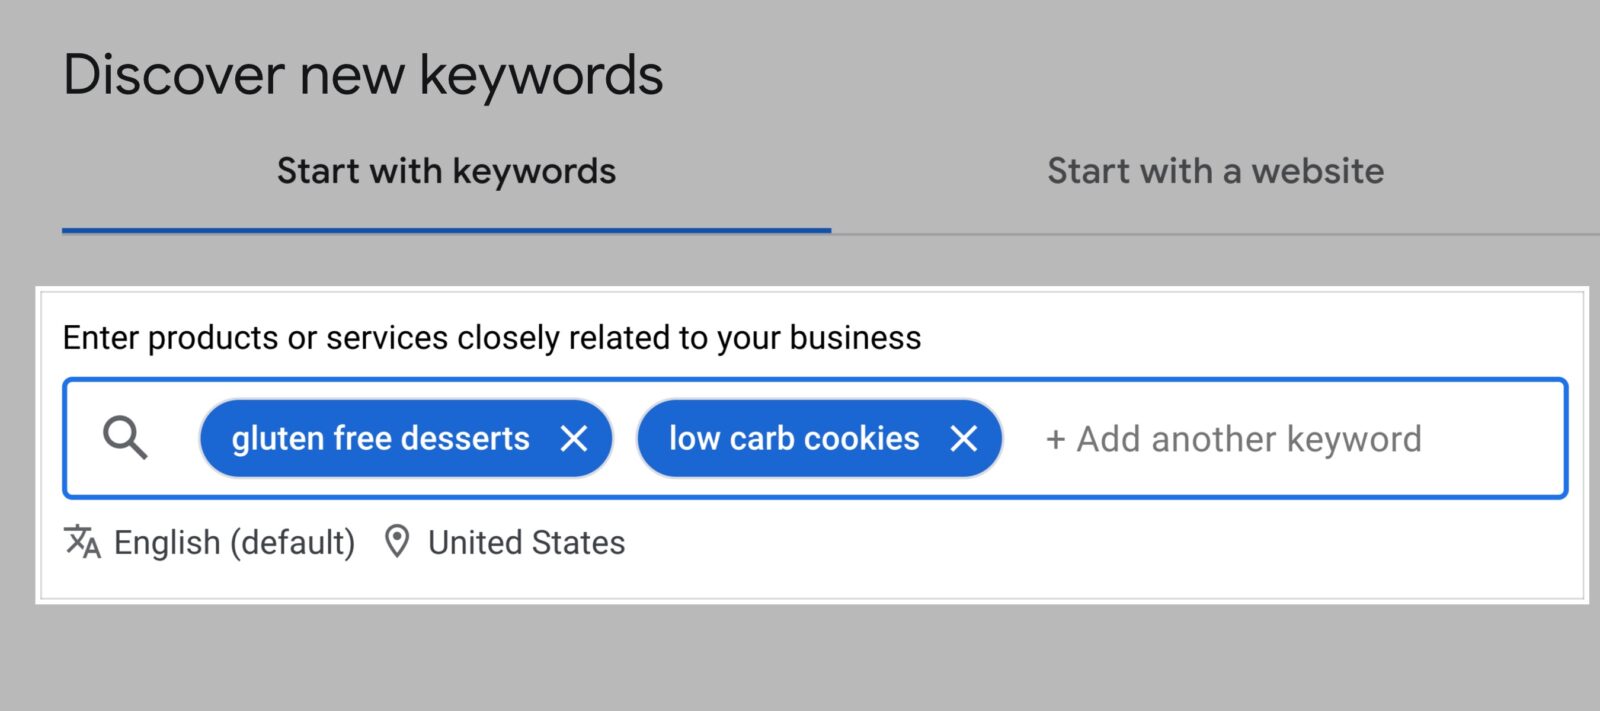This screenshot has height=711, width=1600.
Task: Click the products or services instruction text
Action: pos(492,337)
